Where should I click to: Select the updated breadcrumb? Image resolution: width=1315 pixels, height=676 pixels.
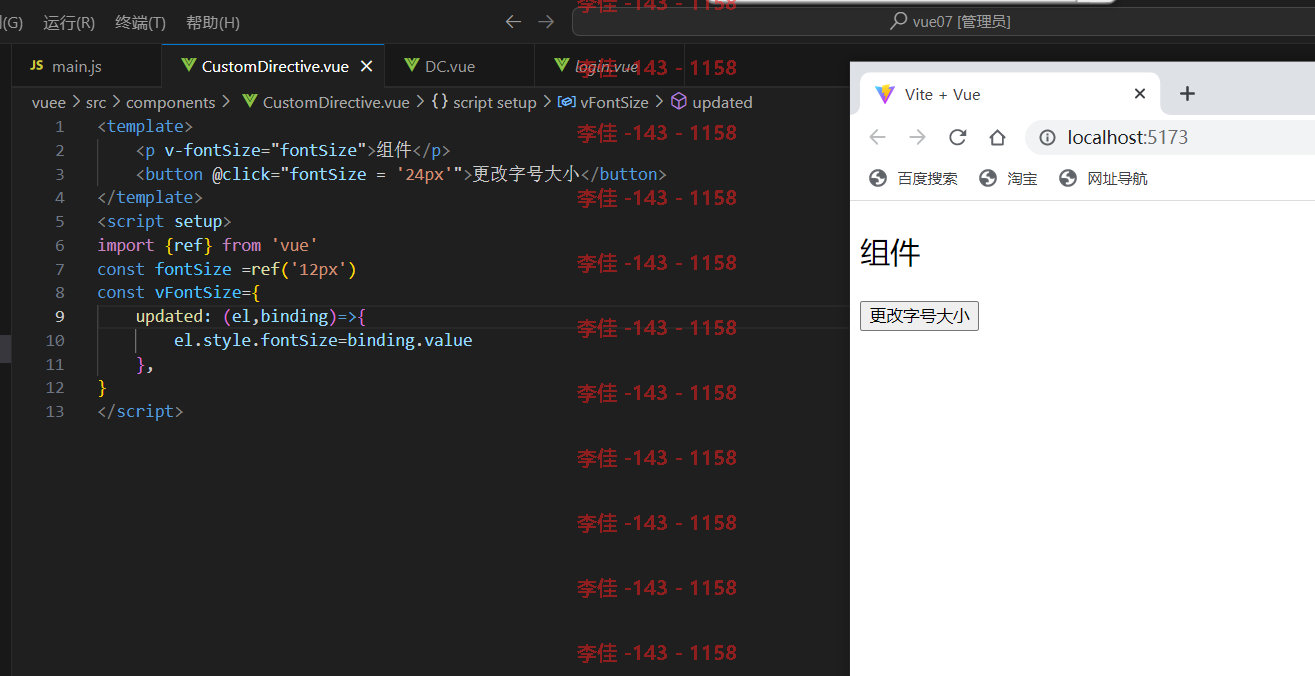click(x=722, y=102)
